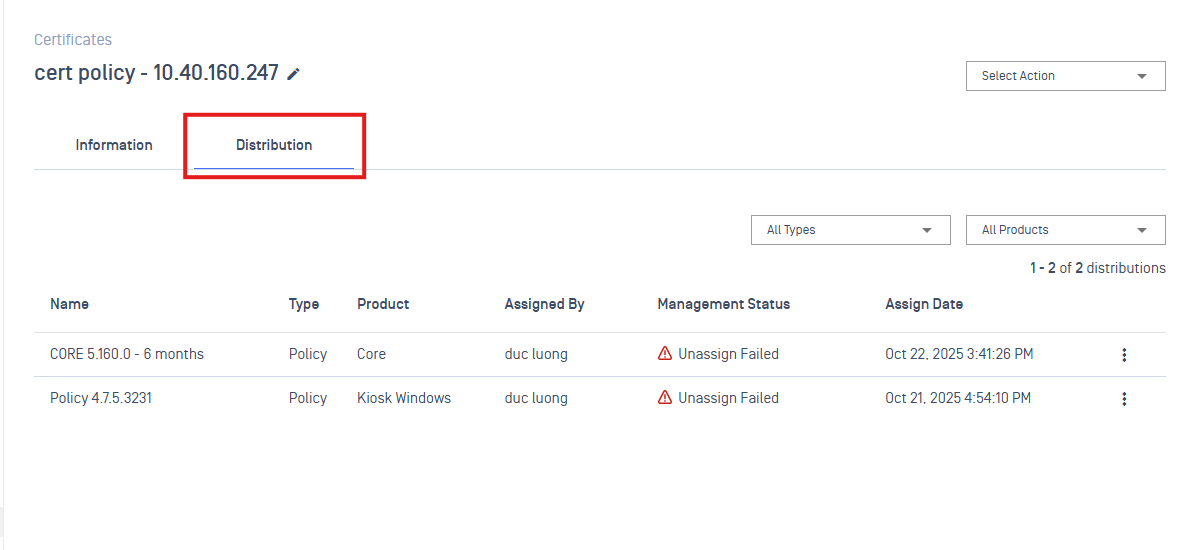Go back via the Certificates breadcrumb

(73, 40)
